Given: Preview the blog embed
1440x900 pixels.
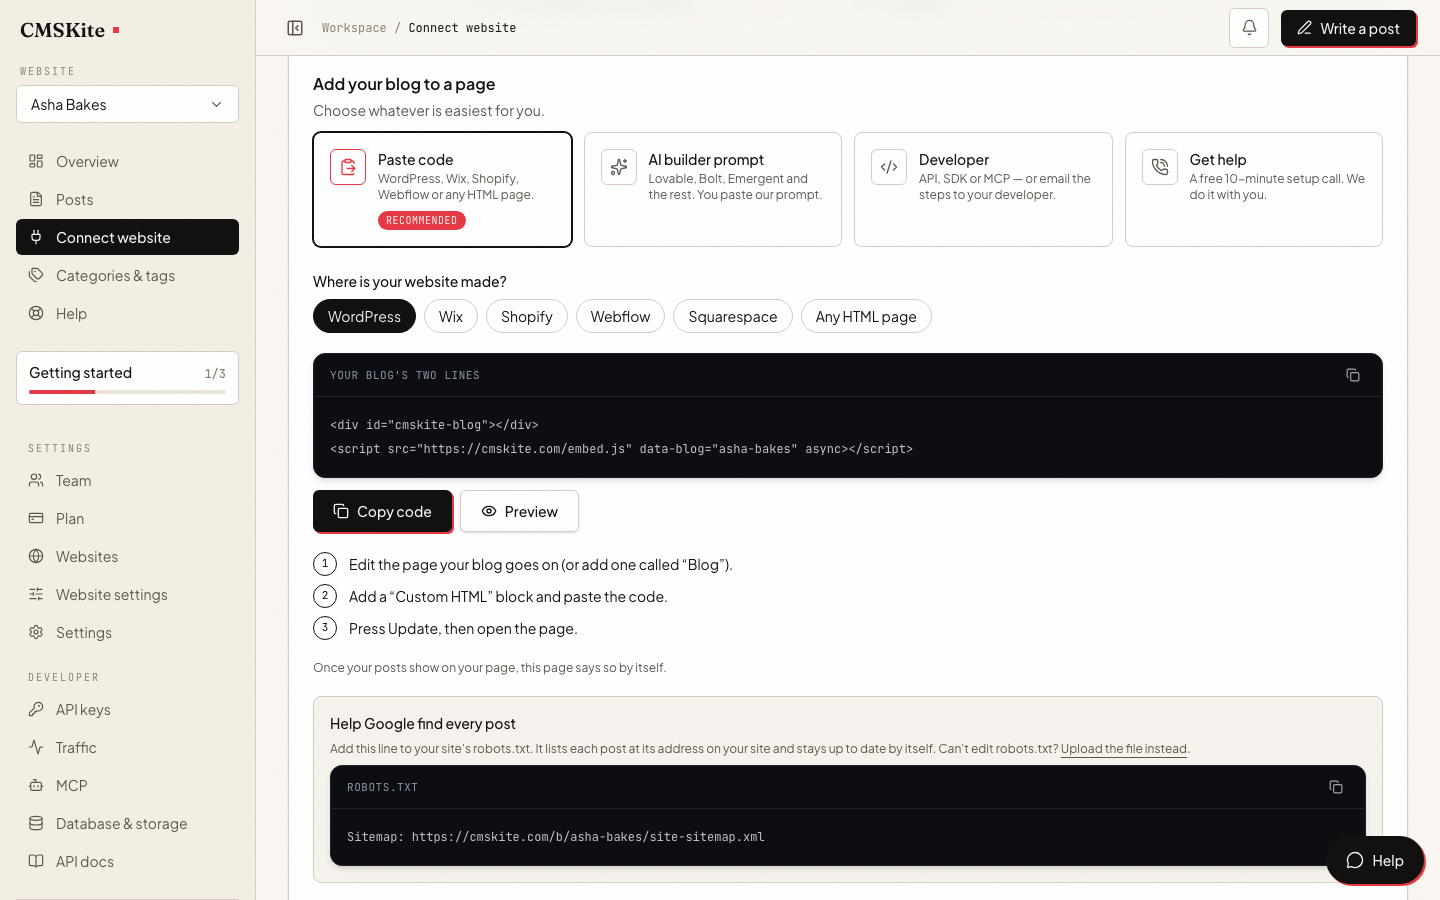Looking at the screenshot, I should [x=519, y=511].
